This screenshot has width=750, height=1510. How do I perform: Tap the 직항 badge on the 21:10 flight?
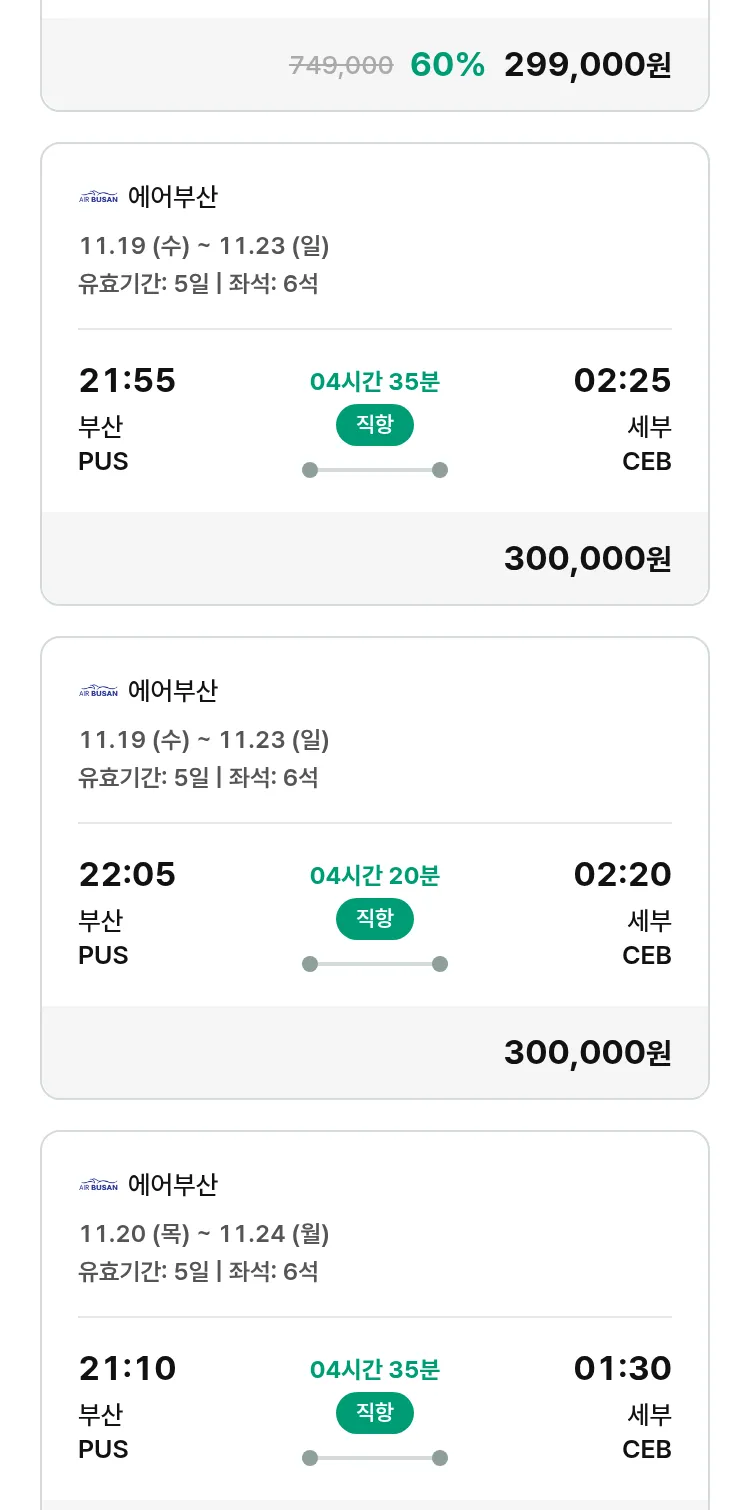tap(374, 1413)
